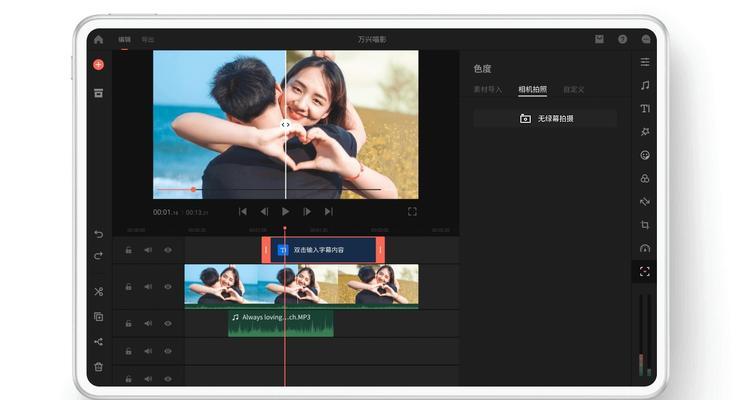Select the 相机拍照 tab
Screen dimensions: 741x400
coord(533,89)
